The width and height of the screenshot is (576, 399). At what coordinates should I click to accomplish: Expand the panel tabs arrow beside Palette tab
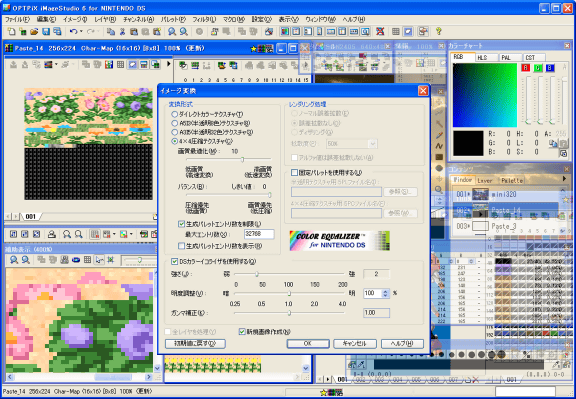[x=565, y=179]
